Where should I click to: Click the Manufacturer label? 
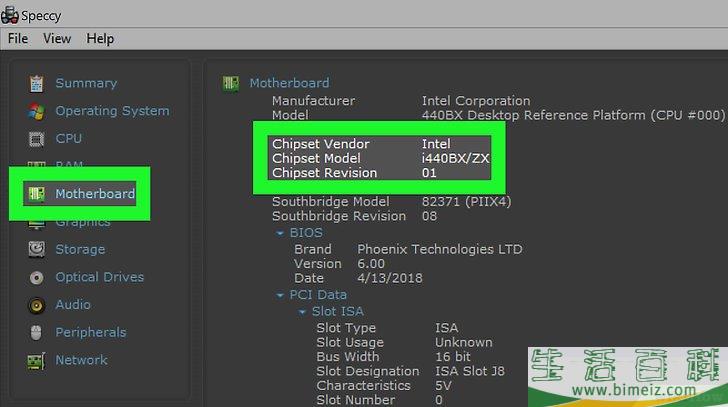click(x=313, y=101)
